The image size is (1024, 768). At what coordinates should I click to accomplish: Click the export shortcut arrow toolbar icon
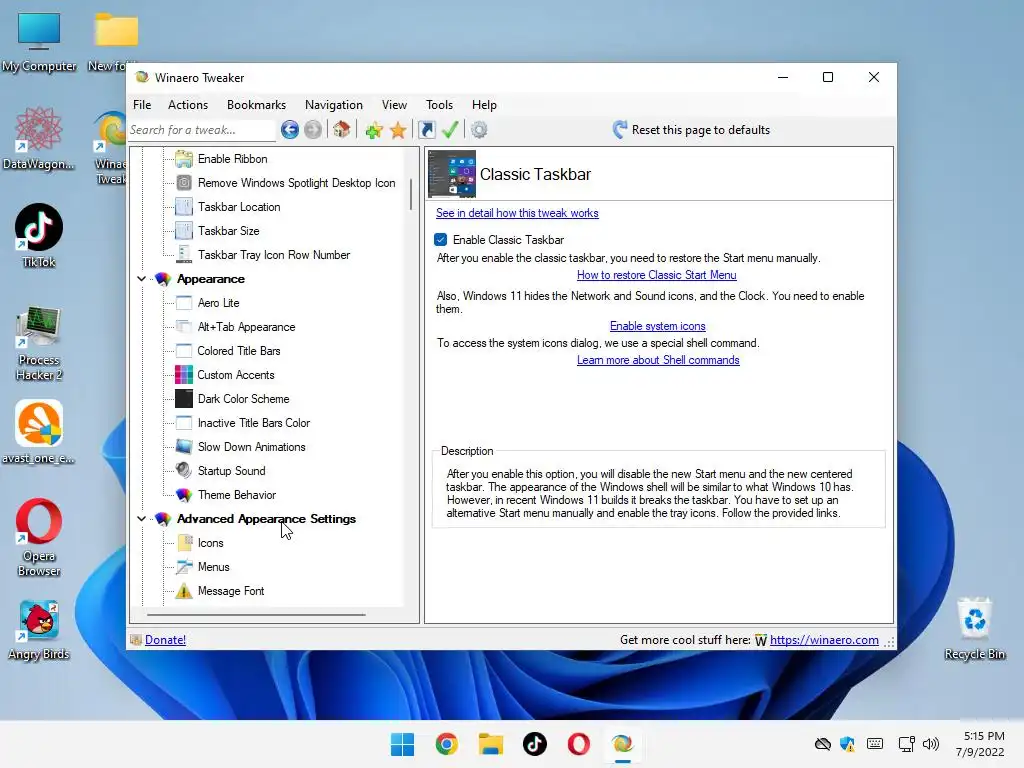pos(427,130)
